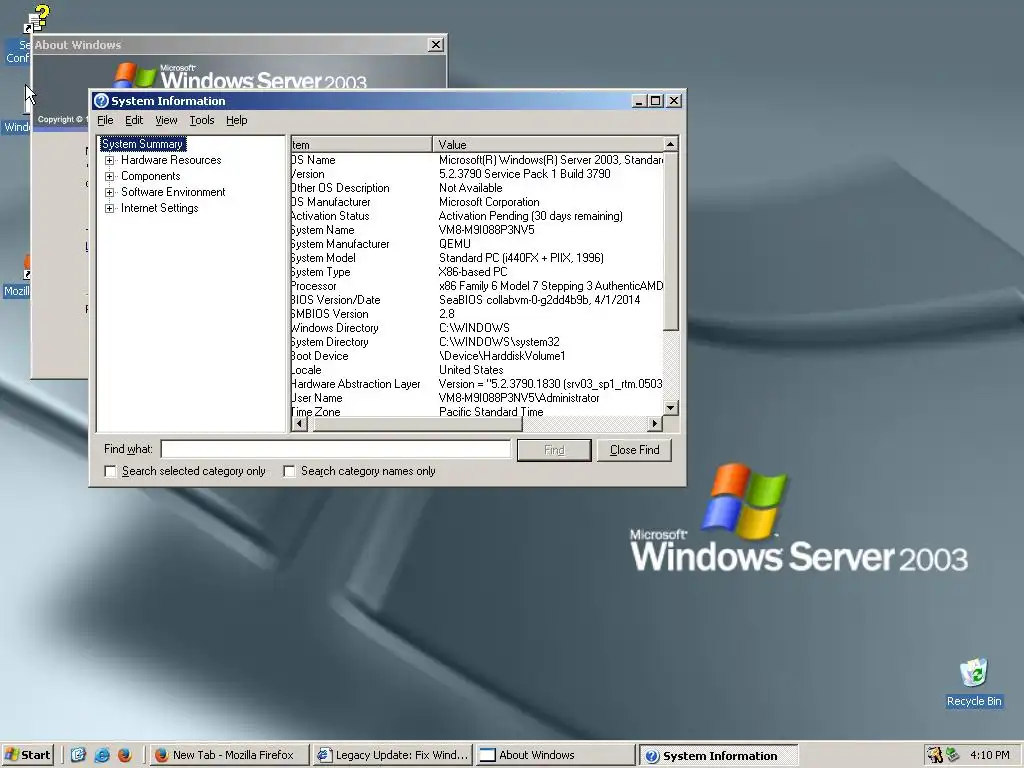Screen dimensions: 1024x768
Task: Enable Search selected category only
Action: pyautogui.click(x=110, y=472)
